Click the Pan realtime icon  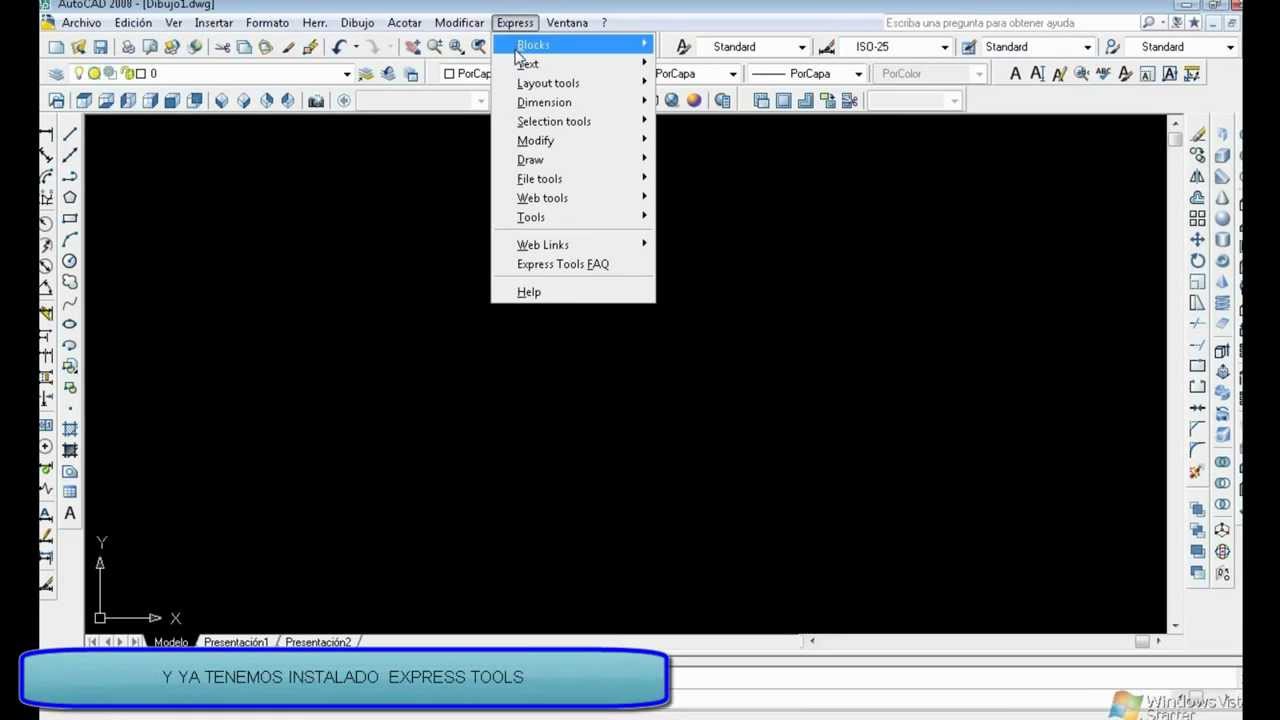click(x=412, y=47)
